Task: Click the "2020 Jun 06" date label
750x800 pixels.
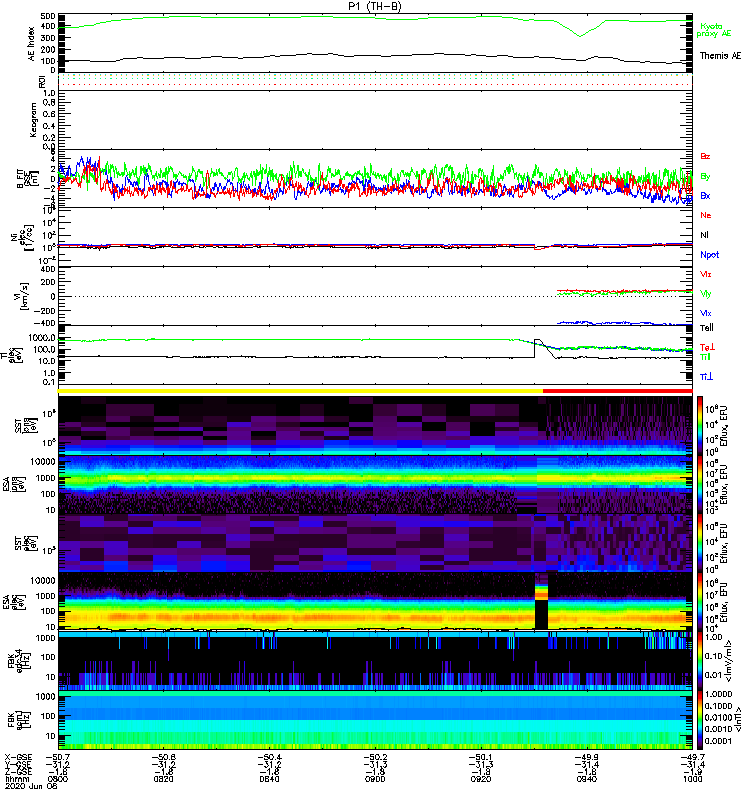Action: pos(31,786)
